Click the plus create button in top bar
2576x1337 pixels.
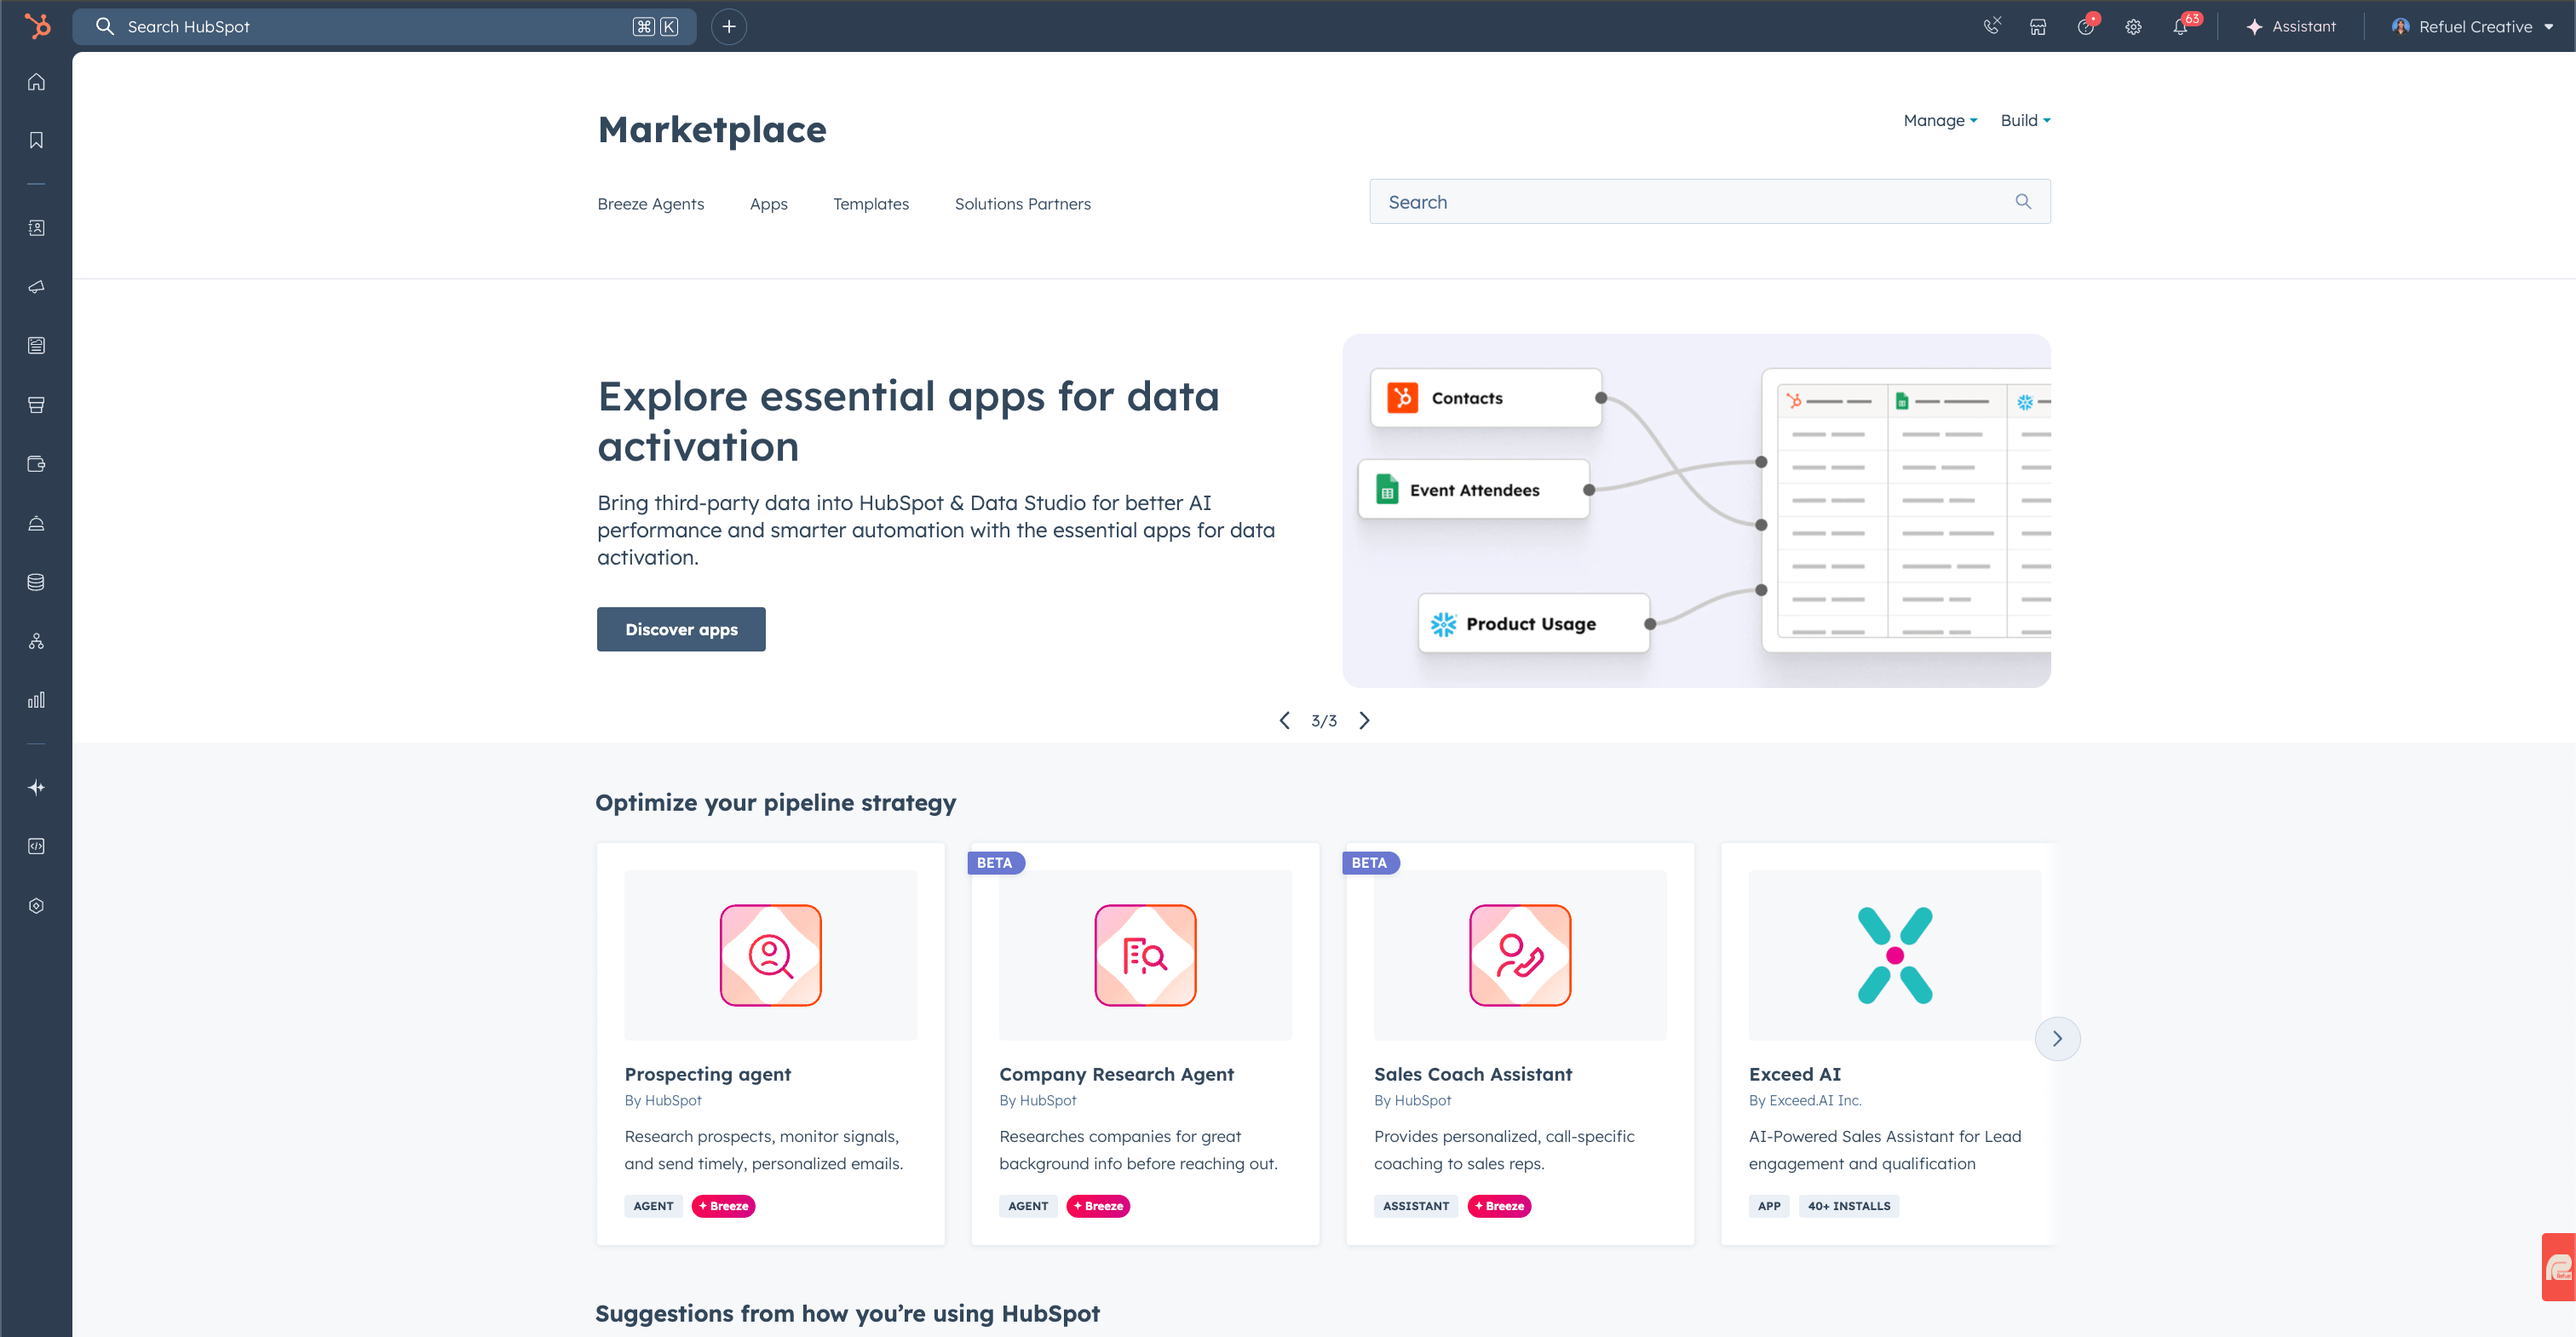729,27
